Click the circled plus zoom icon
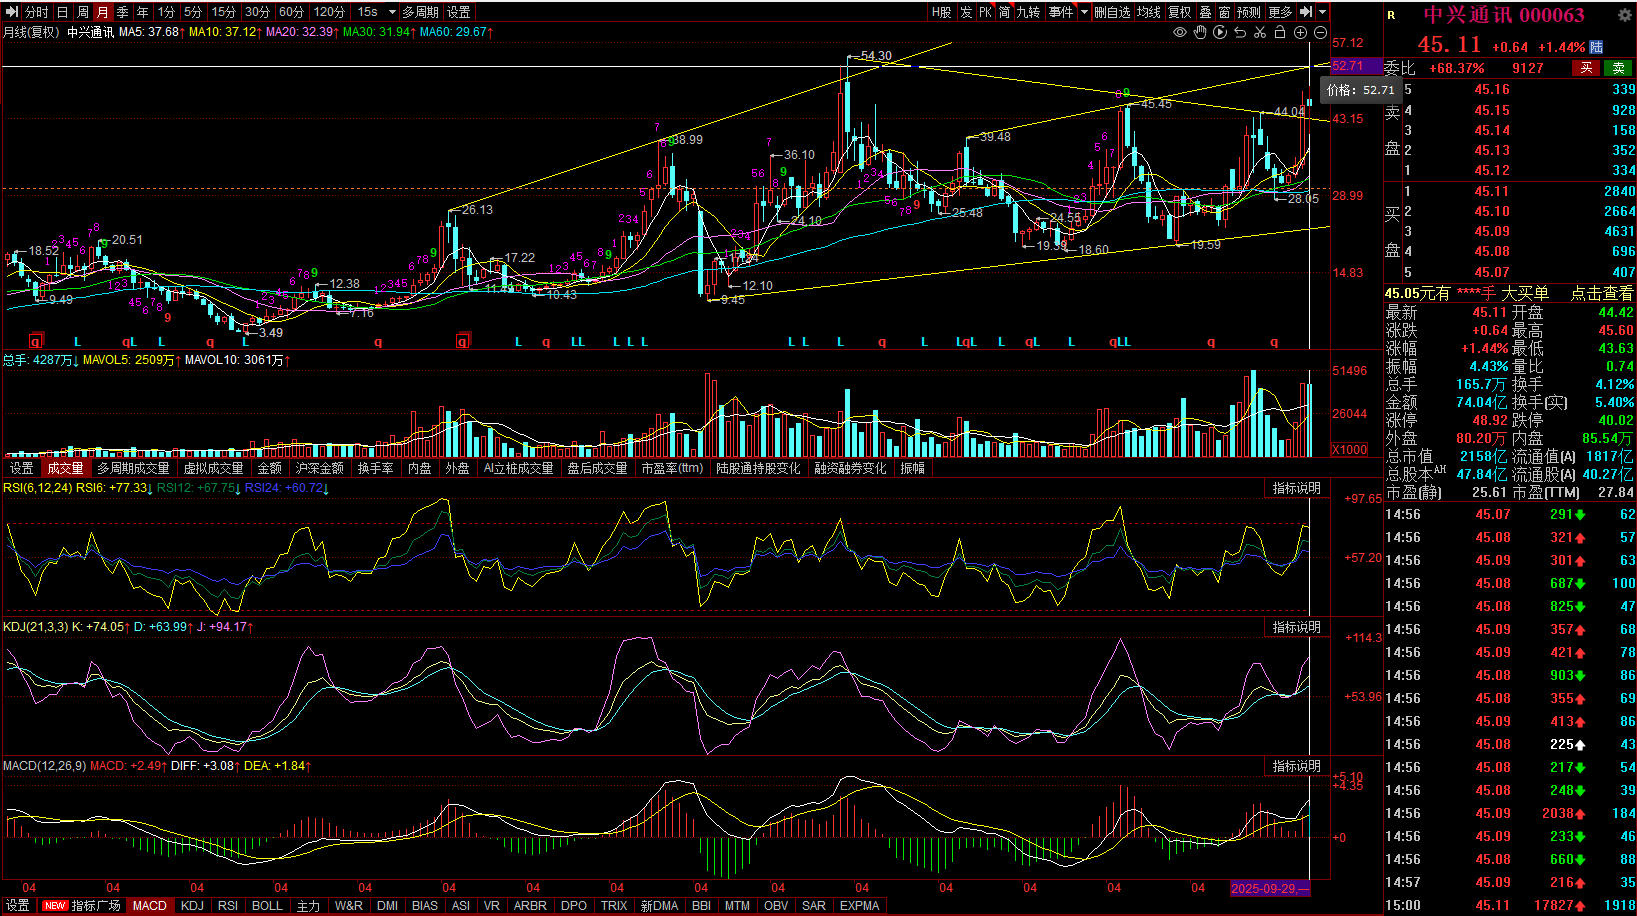1637x916 pixels. (x=1300, y=32)
